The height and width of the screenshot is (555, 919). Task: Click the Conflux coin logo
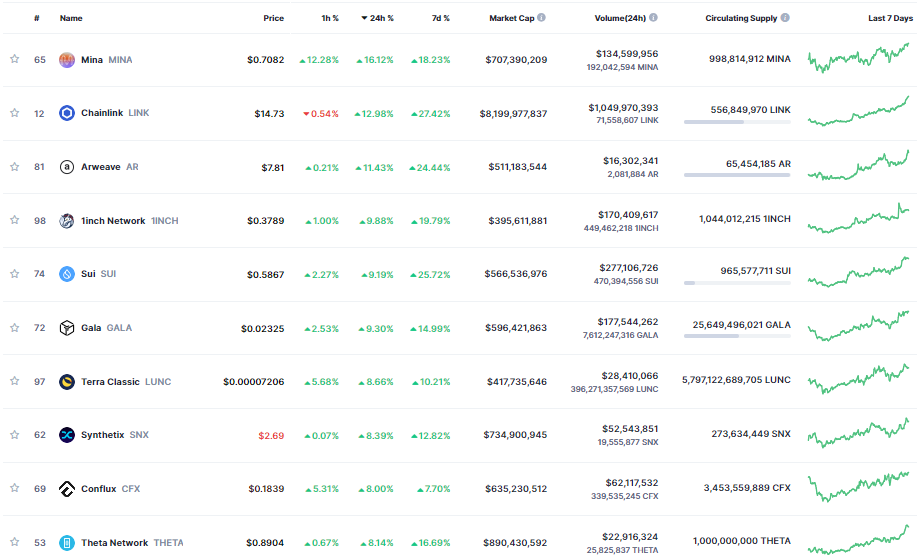67,489
